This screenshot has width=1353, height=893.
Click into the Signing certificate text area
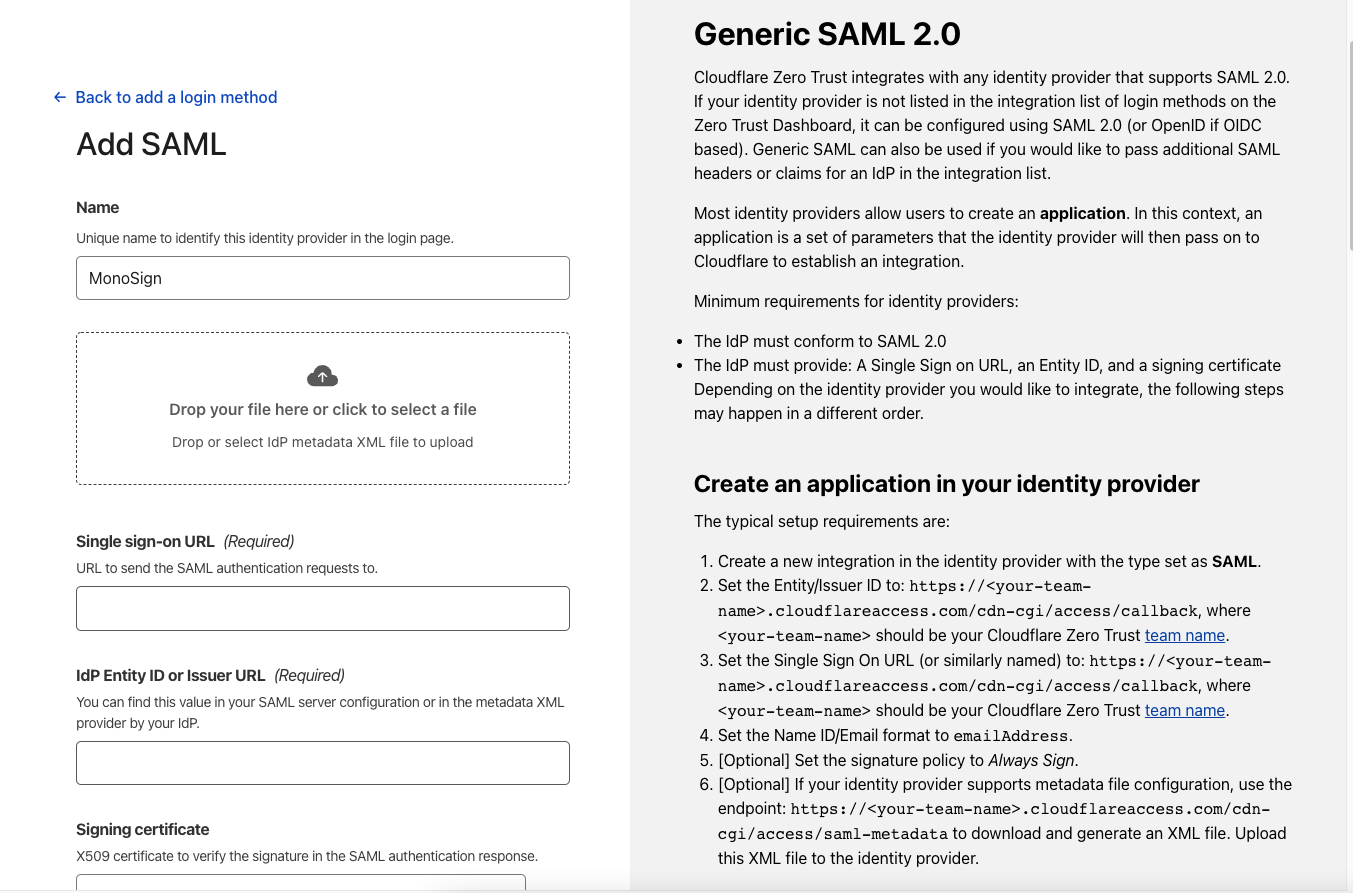point(300,883)
